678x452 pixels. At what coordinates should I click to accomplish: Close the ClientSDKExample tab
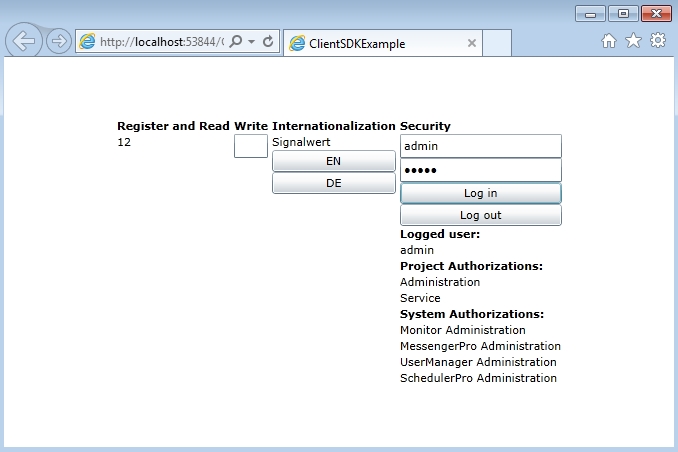472,43
